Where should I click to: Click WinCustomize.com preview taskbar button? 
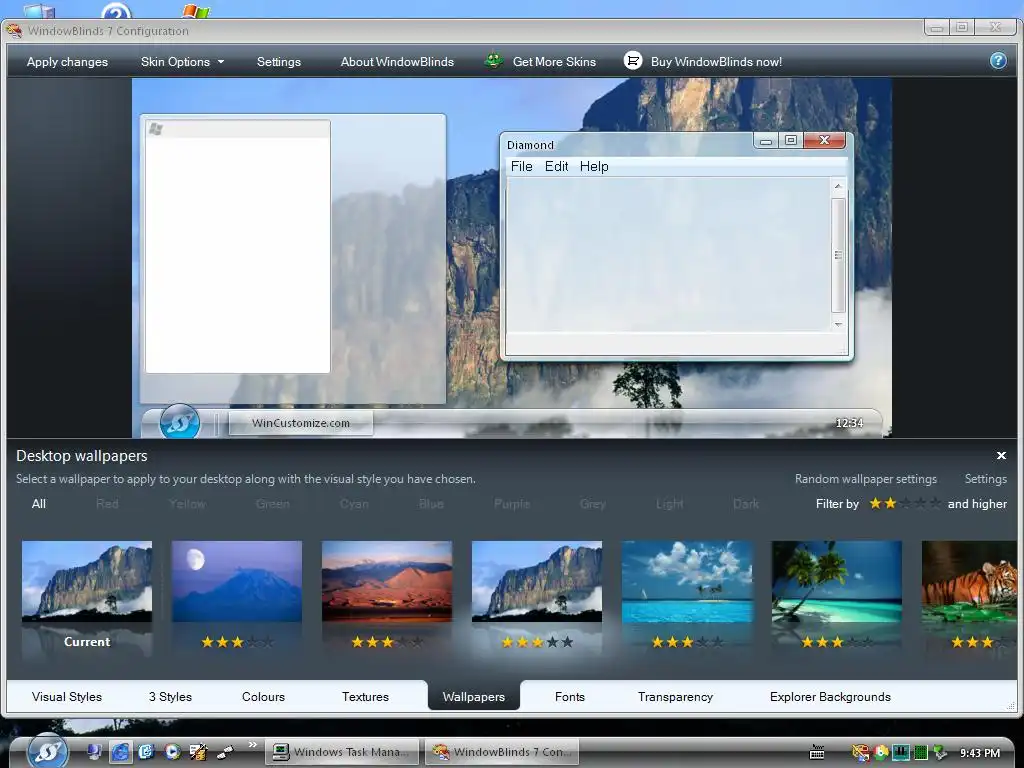coord(301,423)
